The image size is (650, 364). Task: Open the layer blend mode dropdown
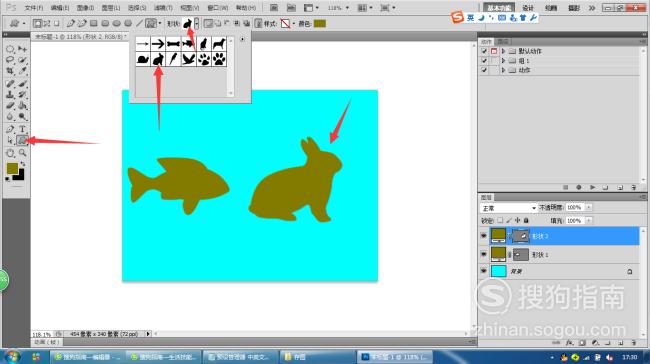pos(508,208)
